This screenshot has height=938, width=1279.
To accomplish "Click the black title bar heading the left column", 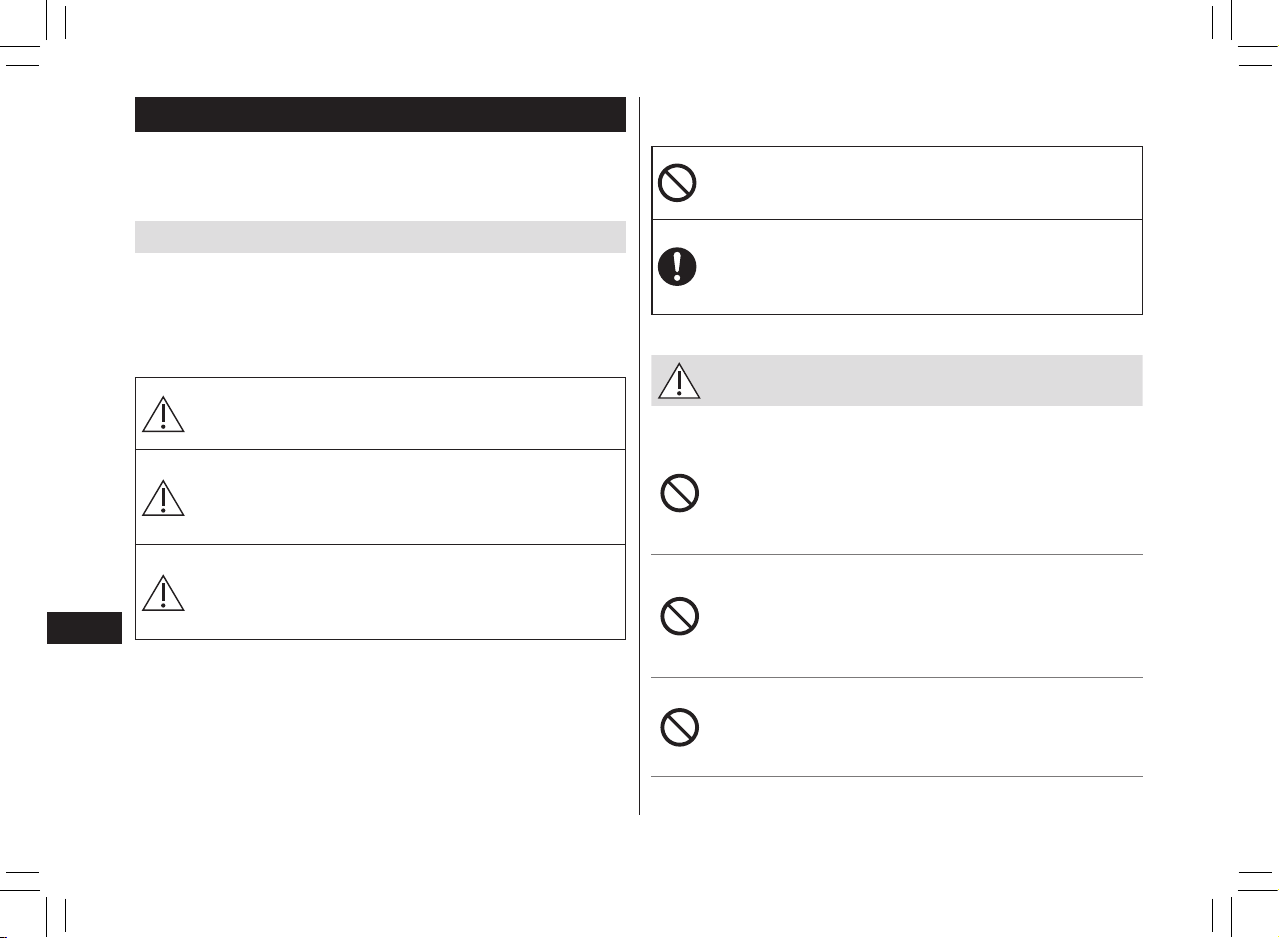I will click(380, 114).
